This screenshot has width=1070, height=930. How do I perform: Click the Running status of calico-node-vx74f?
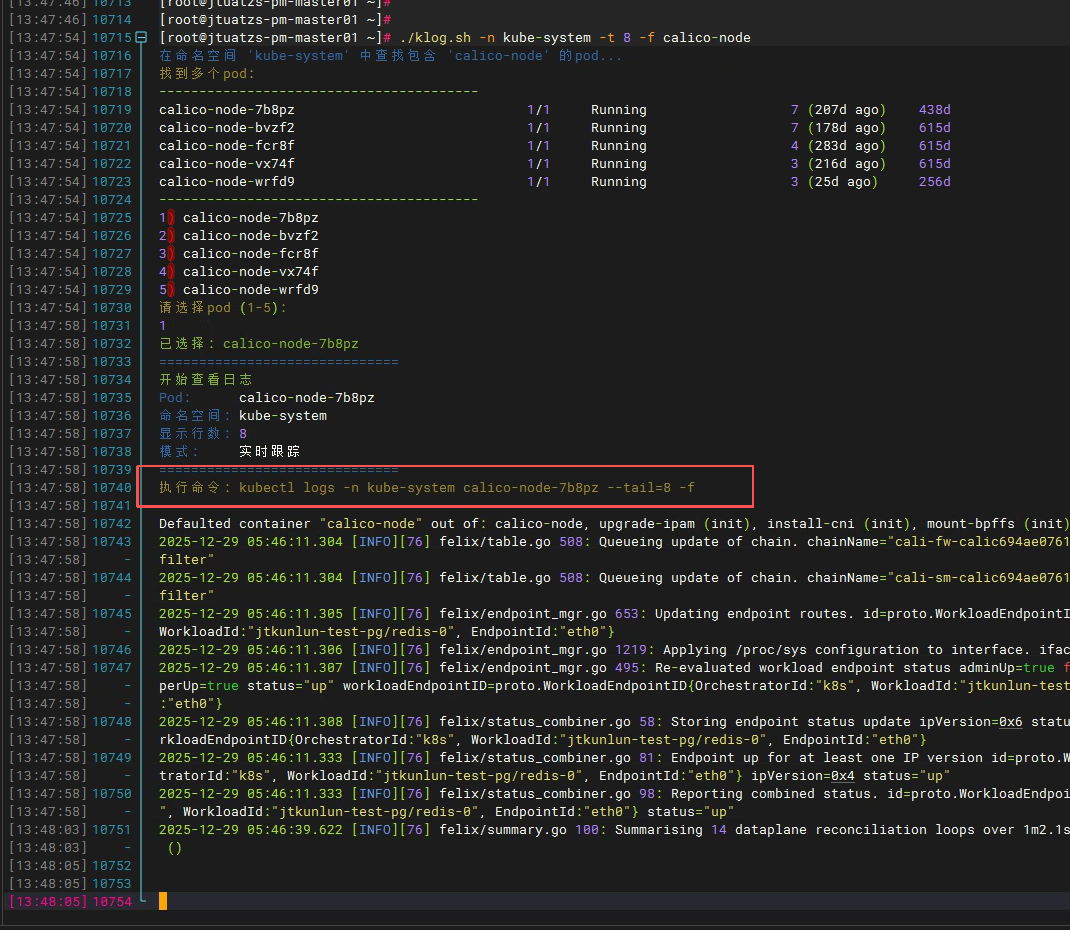coord(618,164)
